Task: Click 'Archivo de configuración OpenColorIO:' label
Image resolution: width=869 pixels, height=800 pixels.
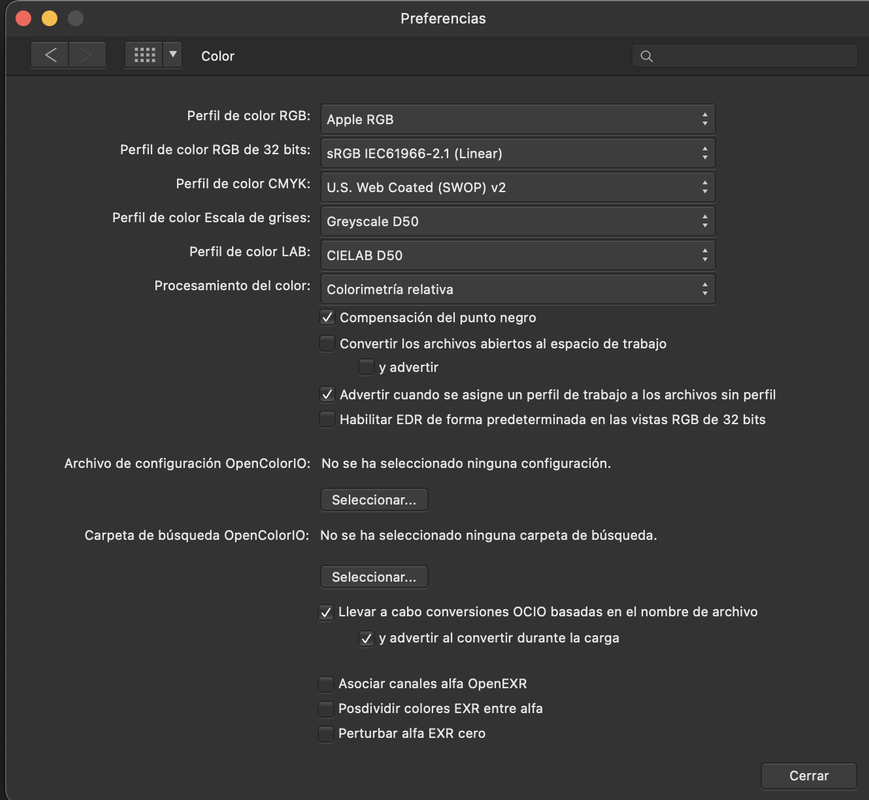Action: 187,463
